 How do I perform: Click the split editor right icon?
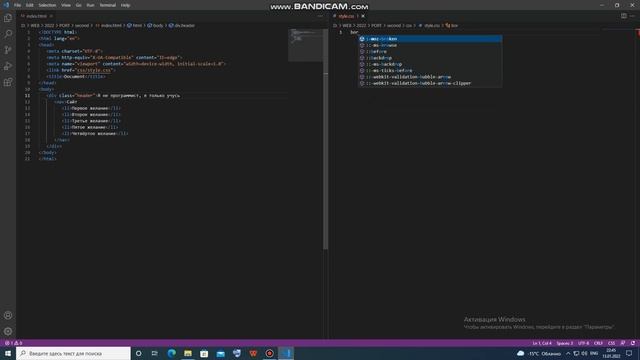[x=624, y=16]
